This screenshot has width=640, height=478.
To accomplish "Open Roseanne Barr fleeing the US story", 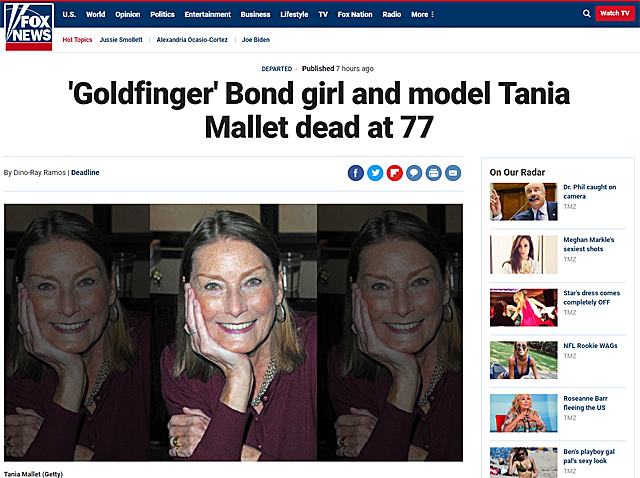I will click(x=585, y=403).
